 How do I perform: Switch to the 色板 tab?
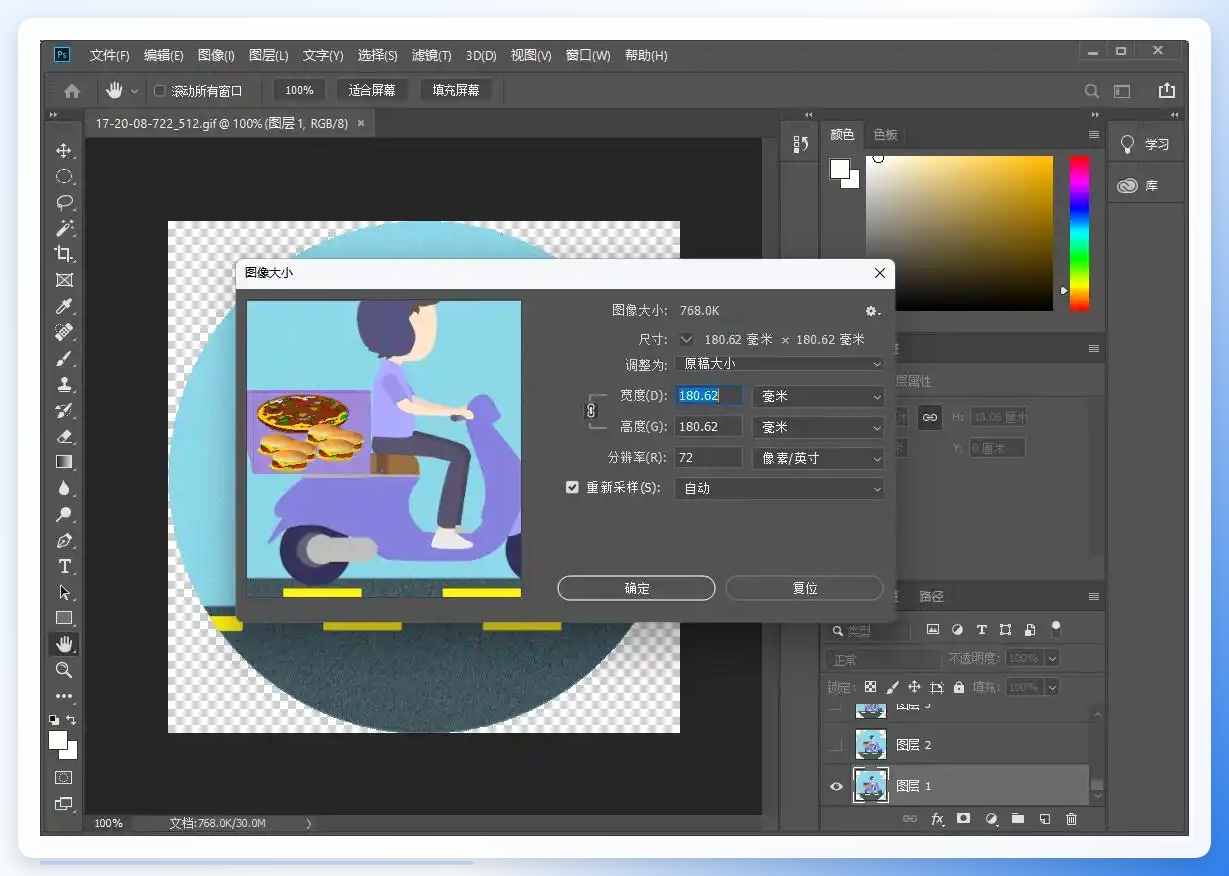[885, 135]
